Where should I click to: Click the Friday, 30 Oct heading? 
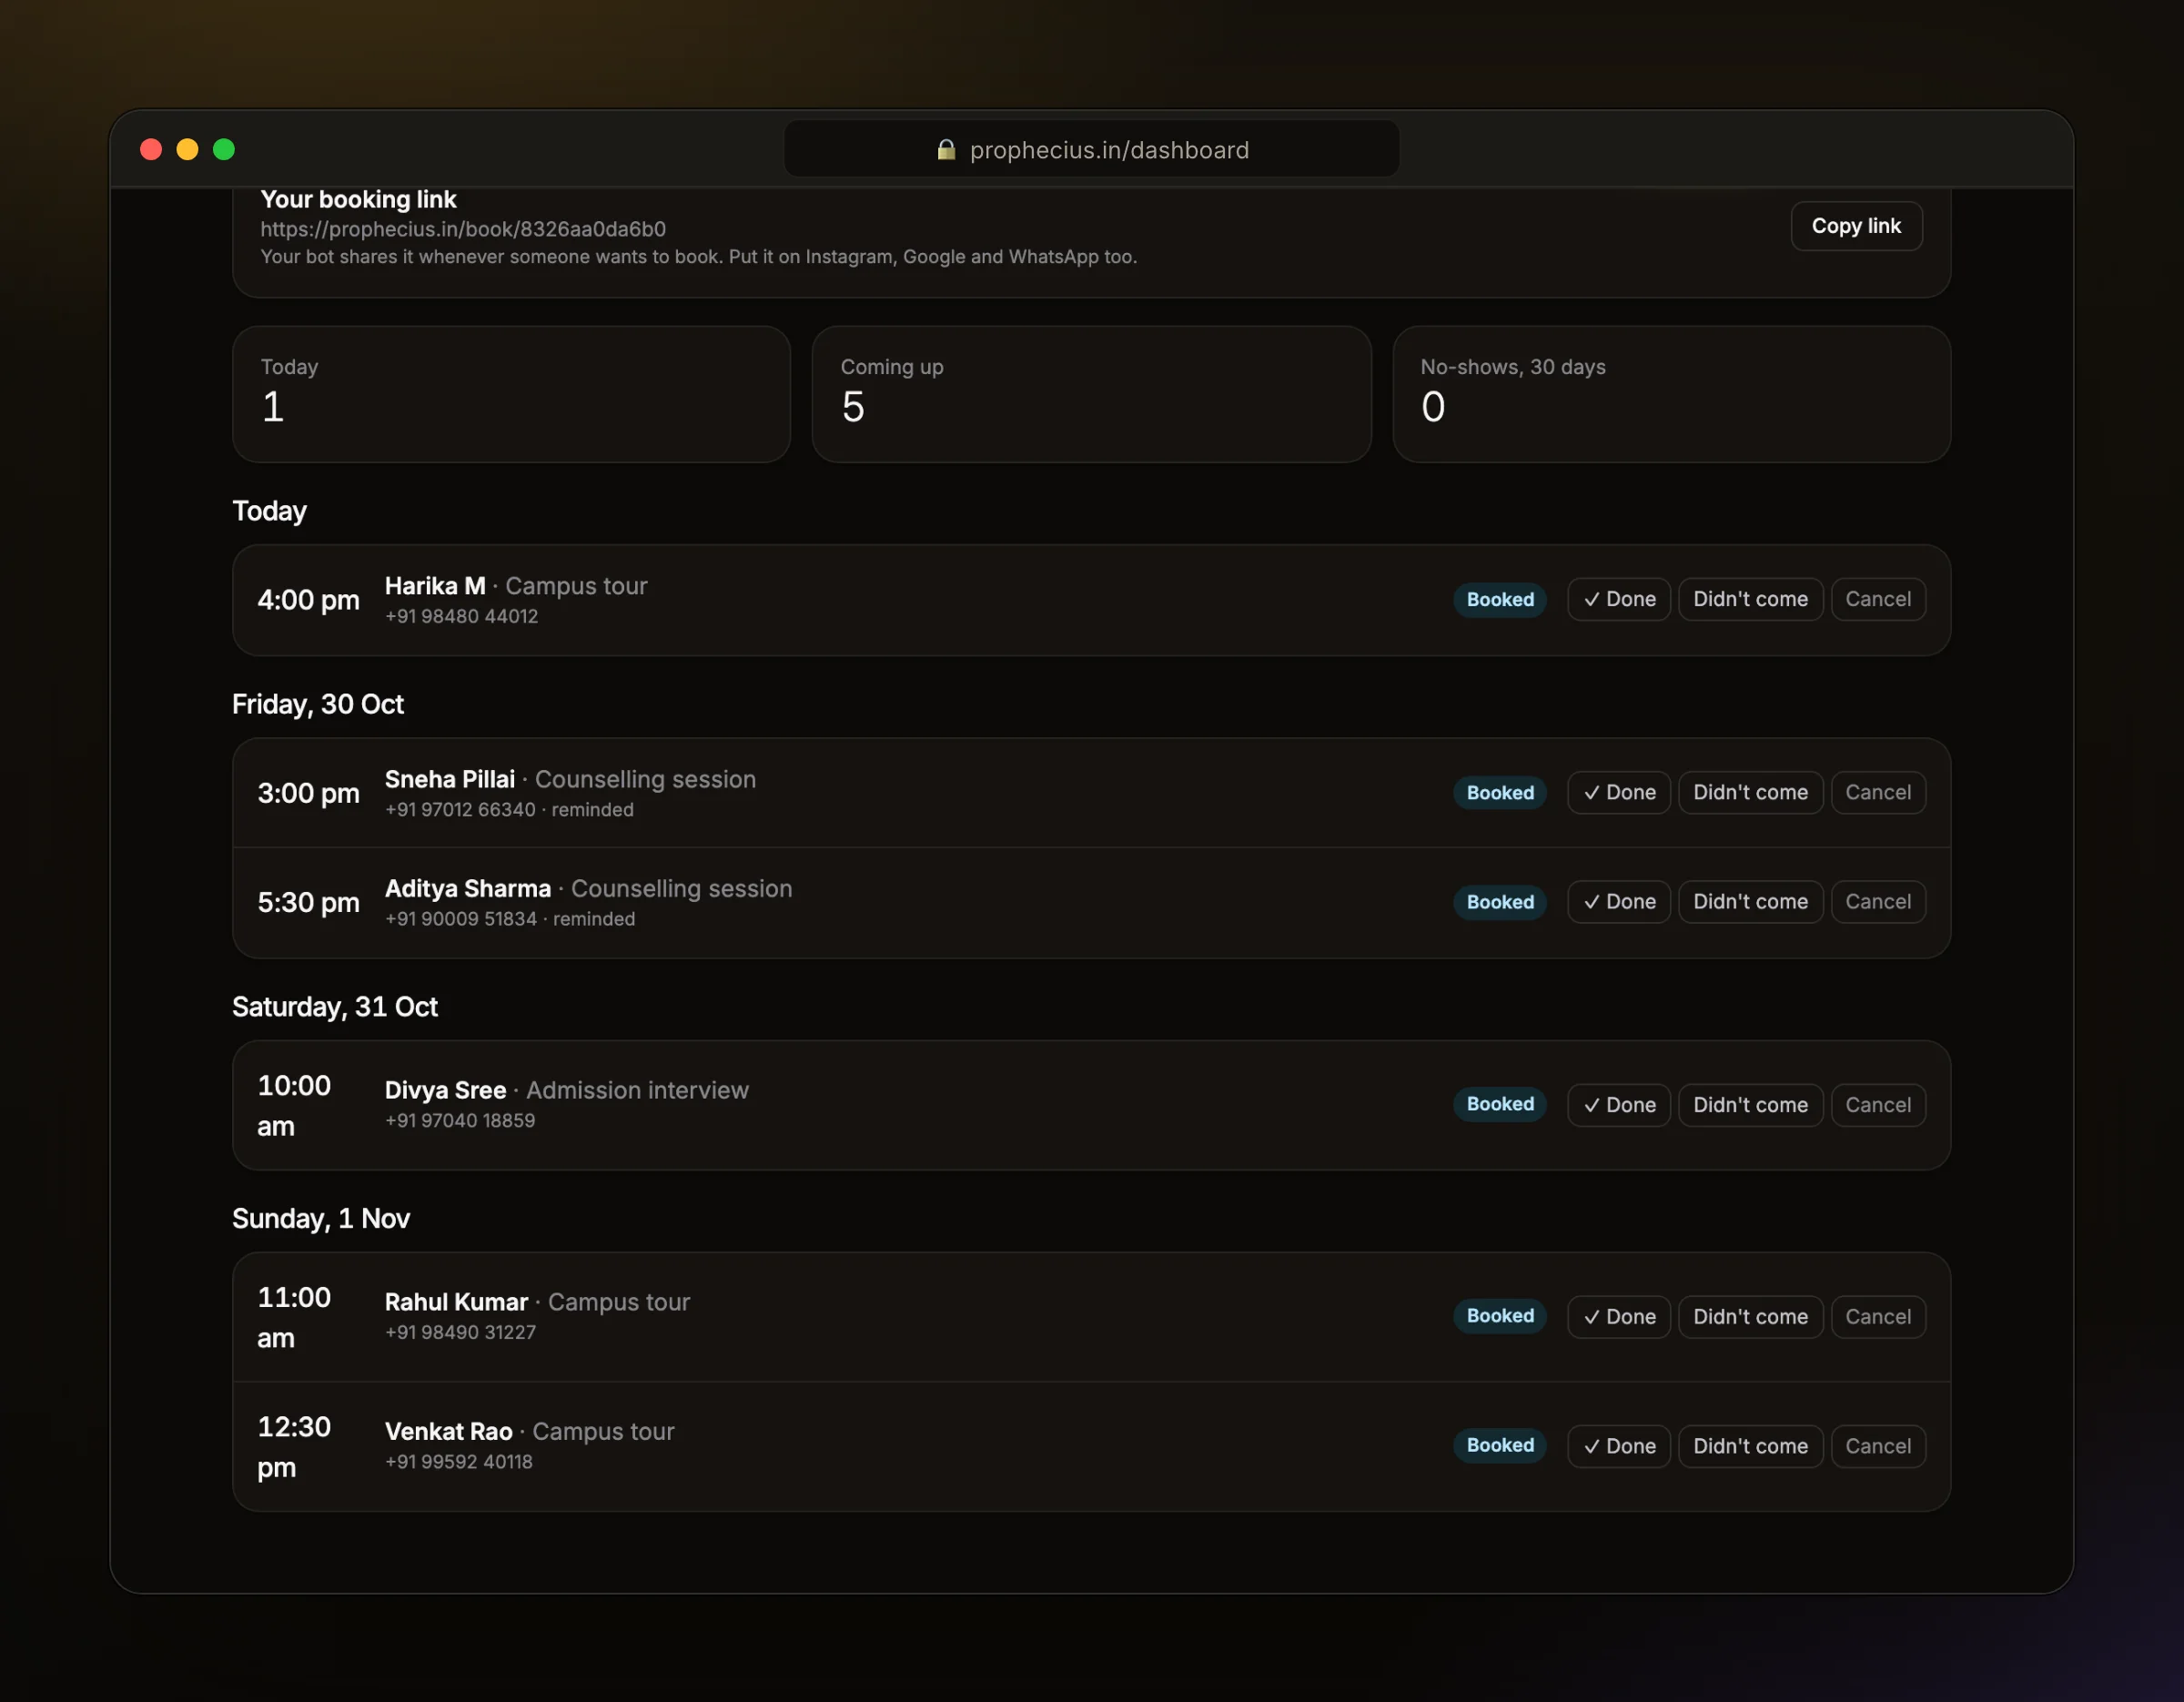pos(318,705)
